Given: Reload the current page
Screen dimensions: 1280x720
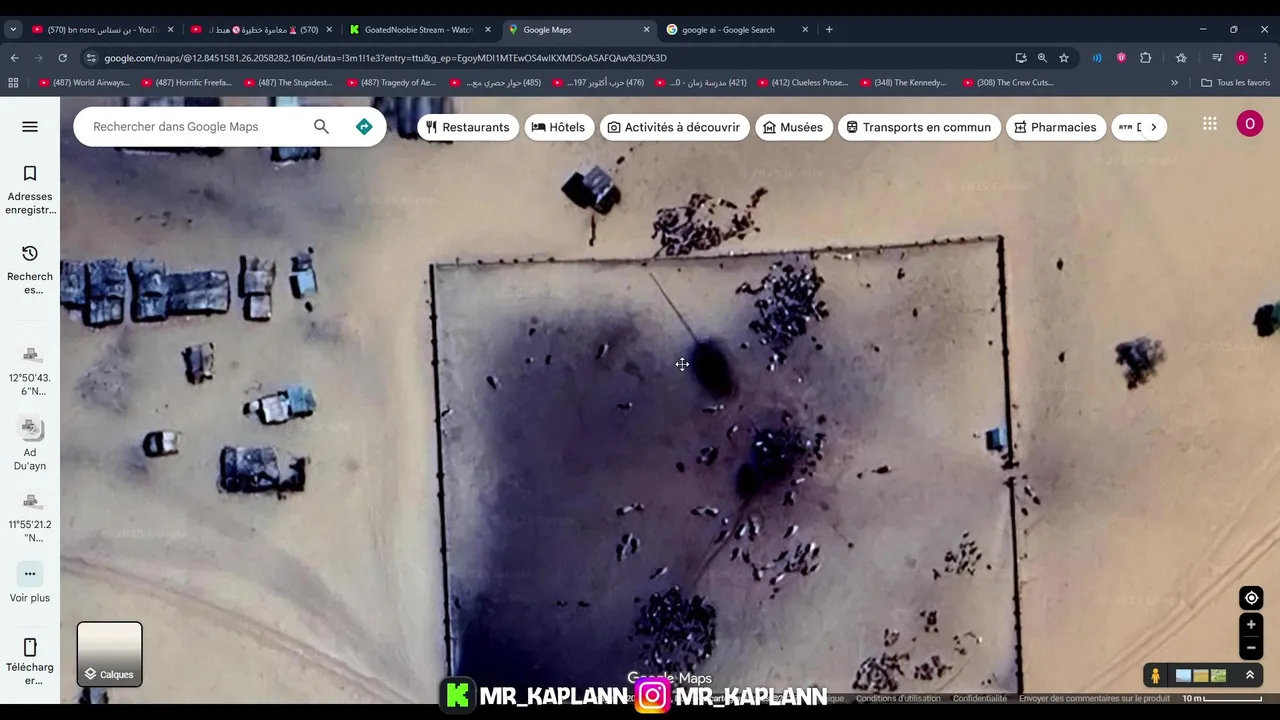Looking at the screenshot, I should (63, 58).
